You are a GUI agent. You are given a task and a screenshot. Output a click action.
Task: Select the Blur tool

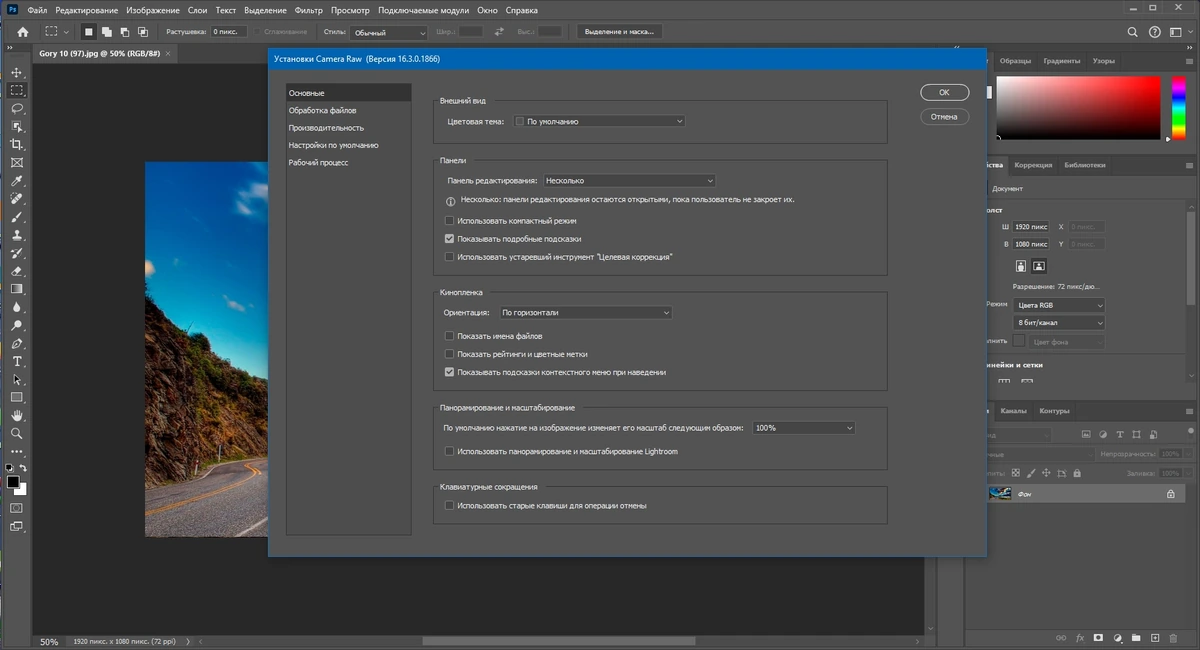click(17, 307)
